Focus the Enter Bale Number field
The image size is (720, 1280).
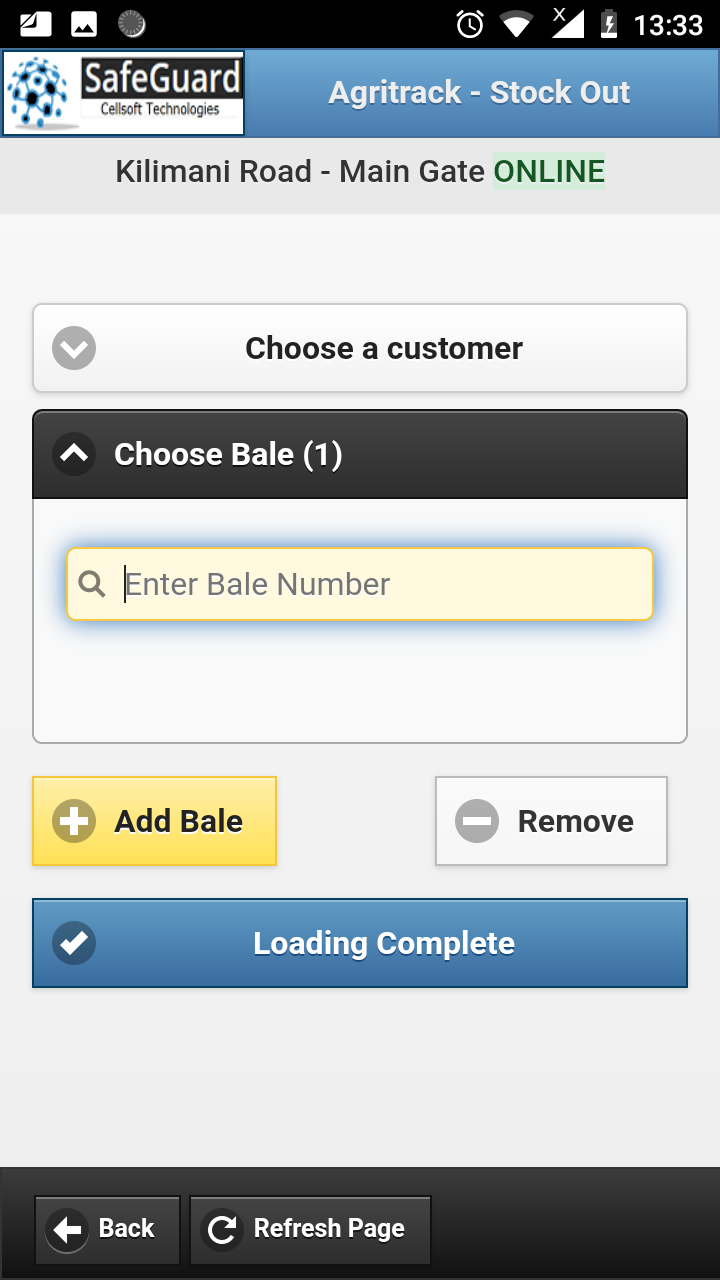pos(380,584)
